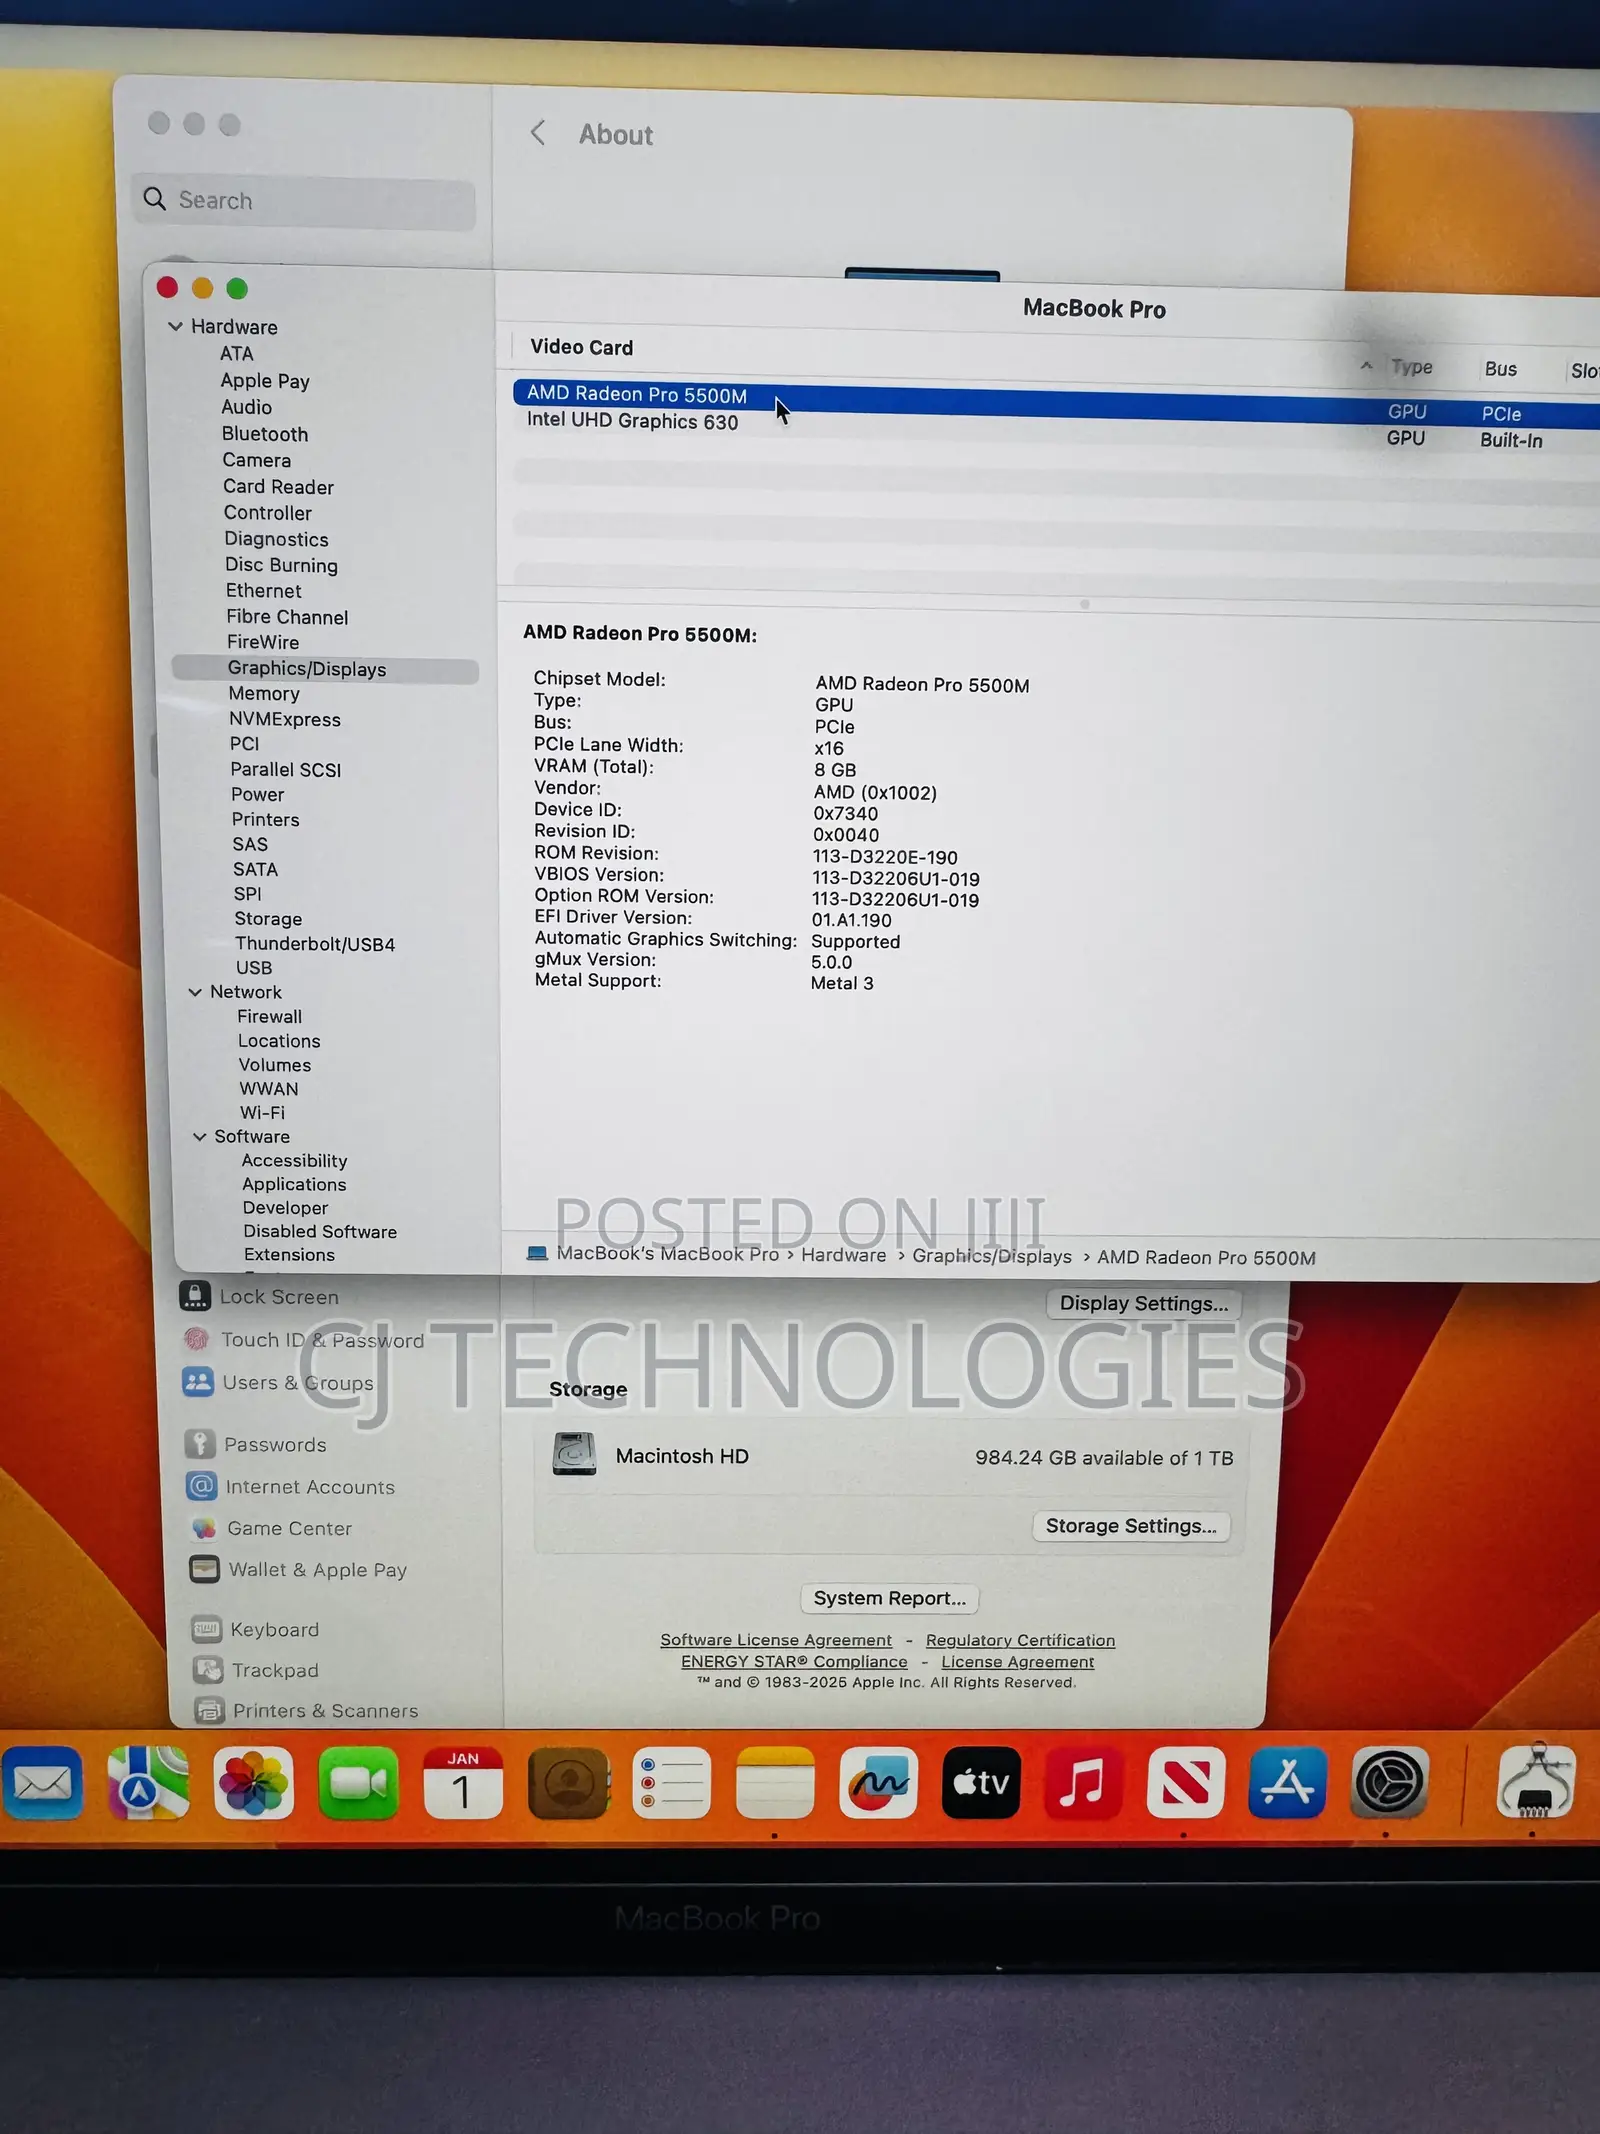Select Applications under Software
The width and height of the screenshot is (1600, 2134).
(294, 1184)
